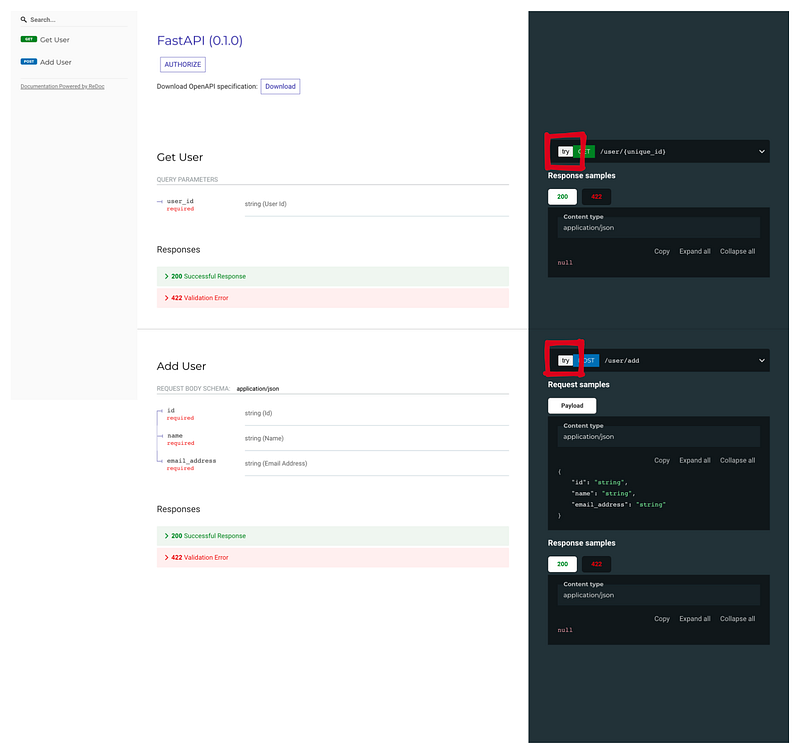Click the blue POST method label in endpoint bar

pyautogui.click(x=586, y=361)
